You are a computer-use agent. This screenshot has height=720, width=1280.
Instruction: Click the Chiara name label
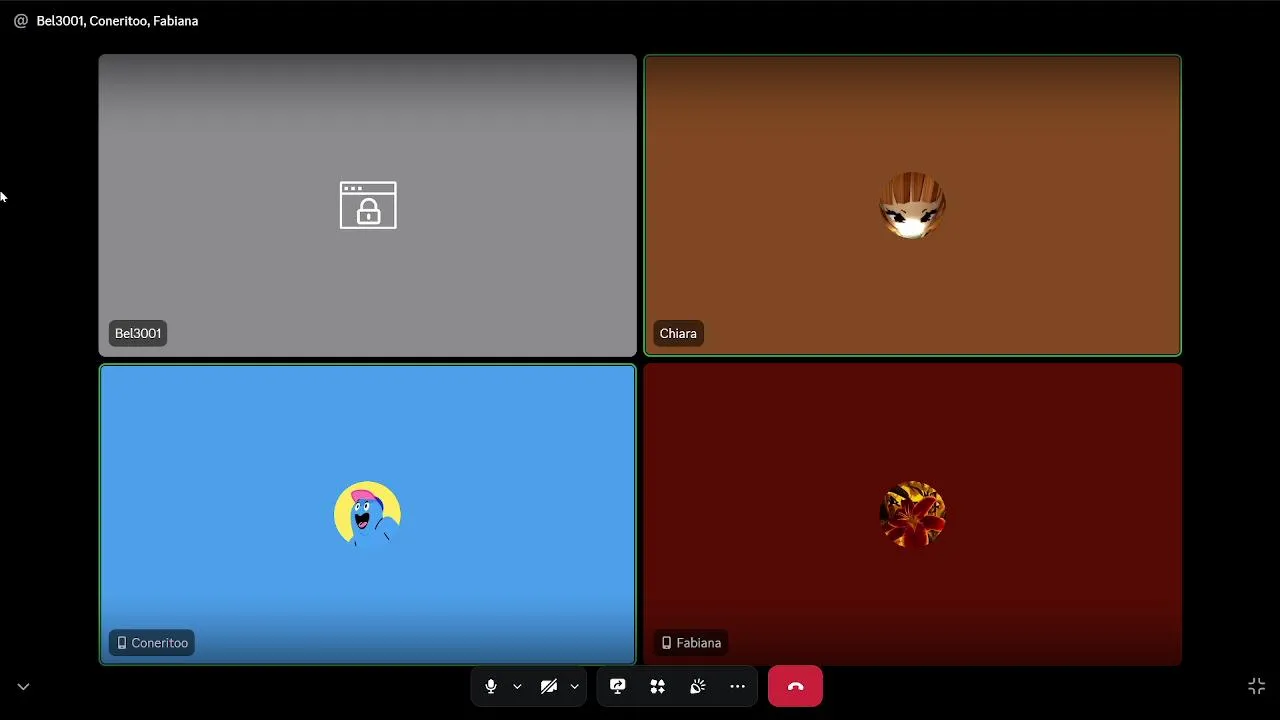pyautogui.click(x=678, y=334)
